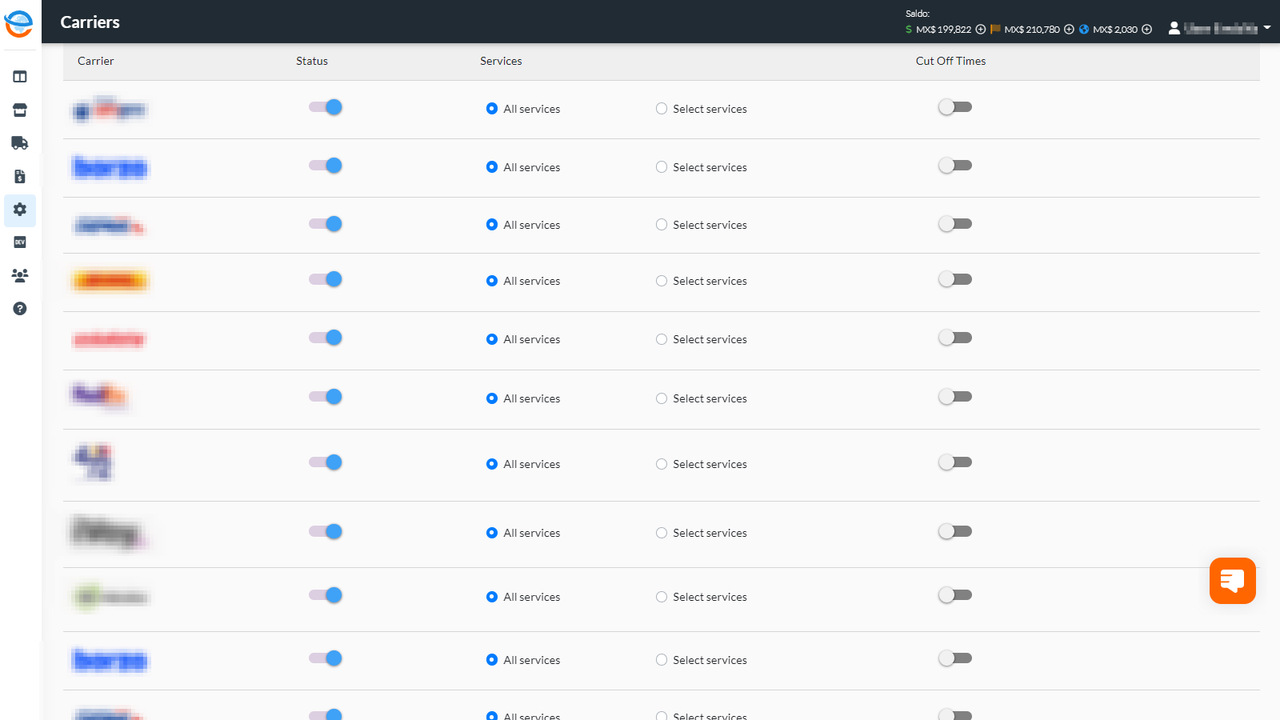Open the dashboard layout icon in sidebar
The image size is (1280, 720).
coord(19,77)
